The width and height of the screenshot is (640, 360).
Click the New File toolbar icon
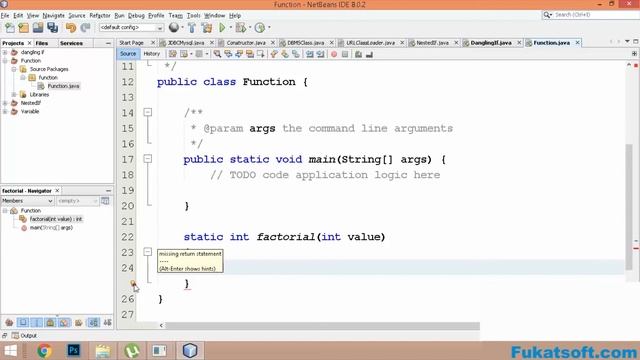point(10,28)
